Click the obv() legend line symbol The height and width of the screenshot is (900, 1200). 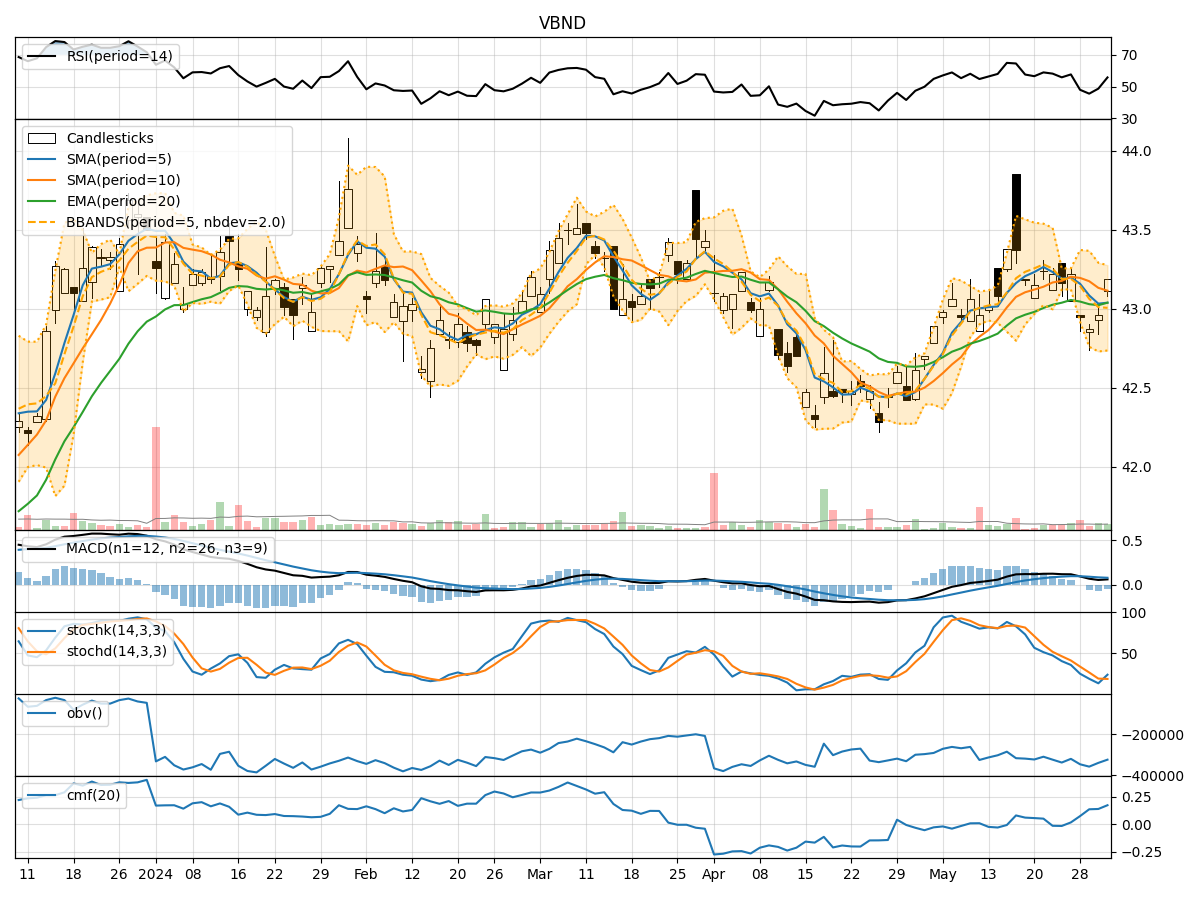[44, 713]
